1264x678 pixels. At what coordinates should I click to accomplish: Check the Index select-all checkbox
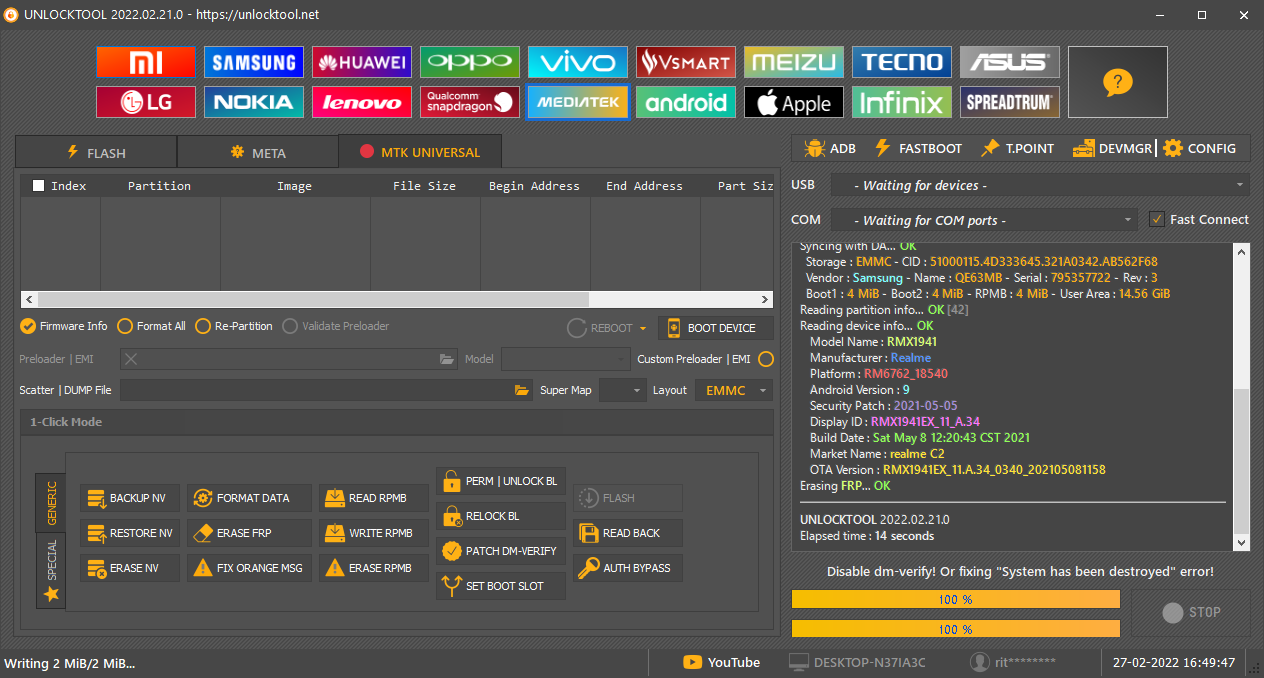coord(39,185)
